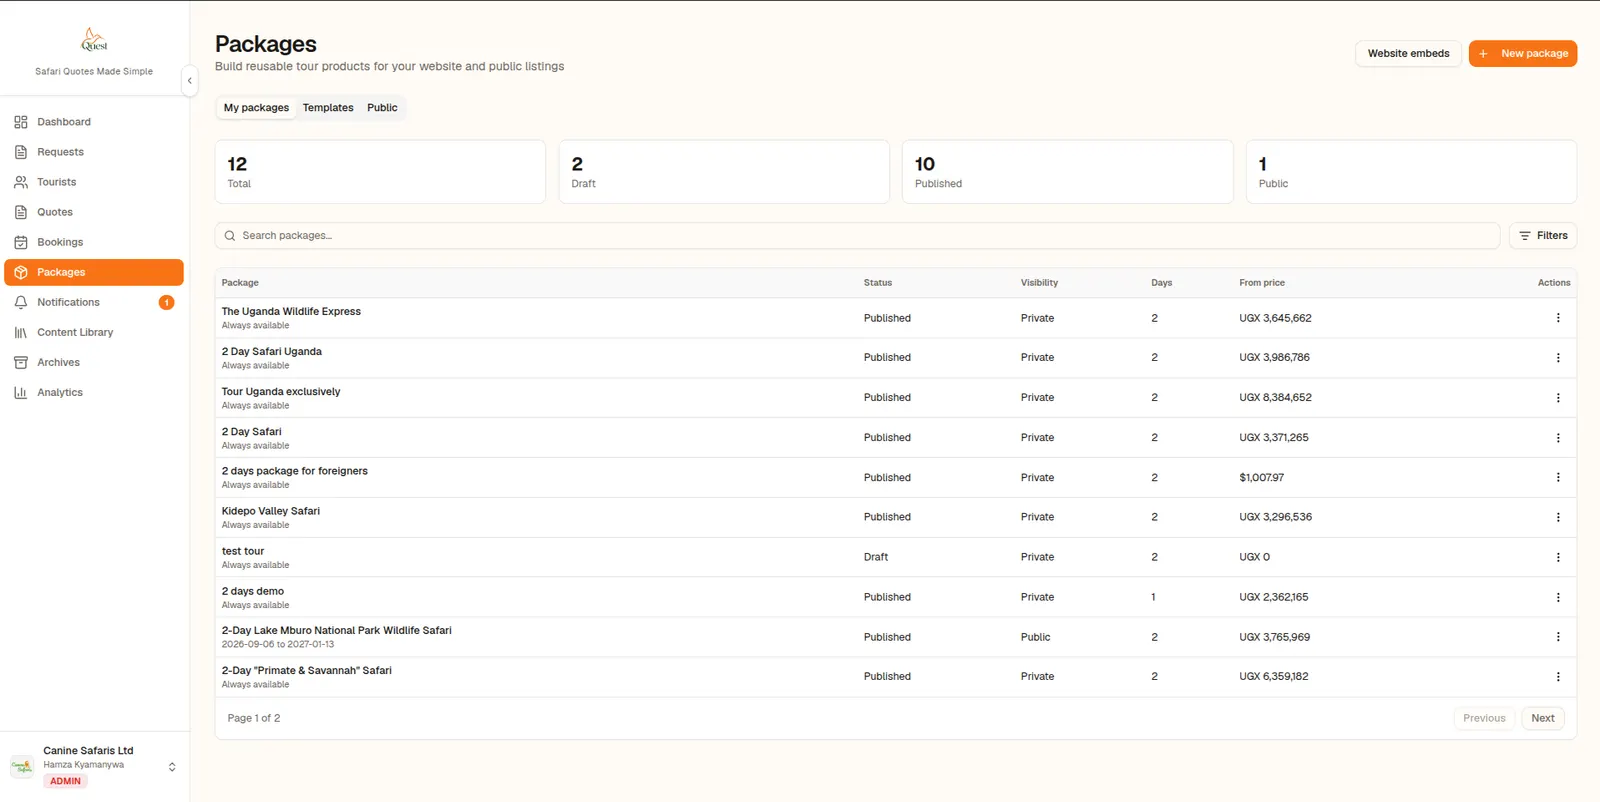Switch to the Public tab
Image resolution: width=1600 pixels, height=802 pixels.
tap(382, 108)
